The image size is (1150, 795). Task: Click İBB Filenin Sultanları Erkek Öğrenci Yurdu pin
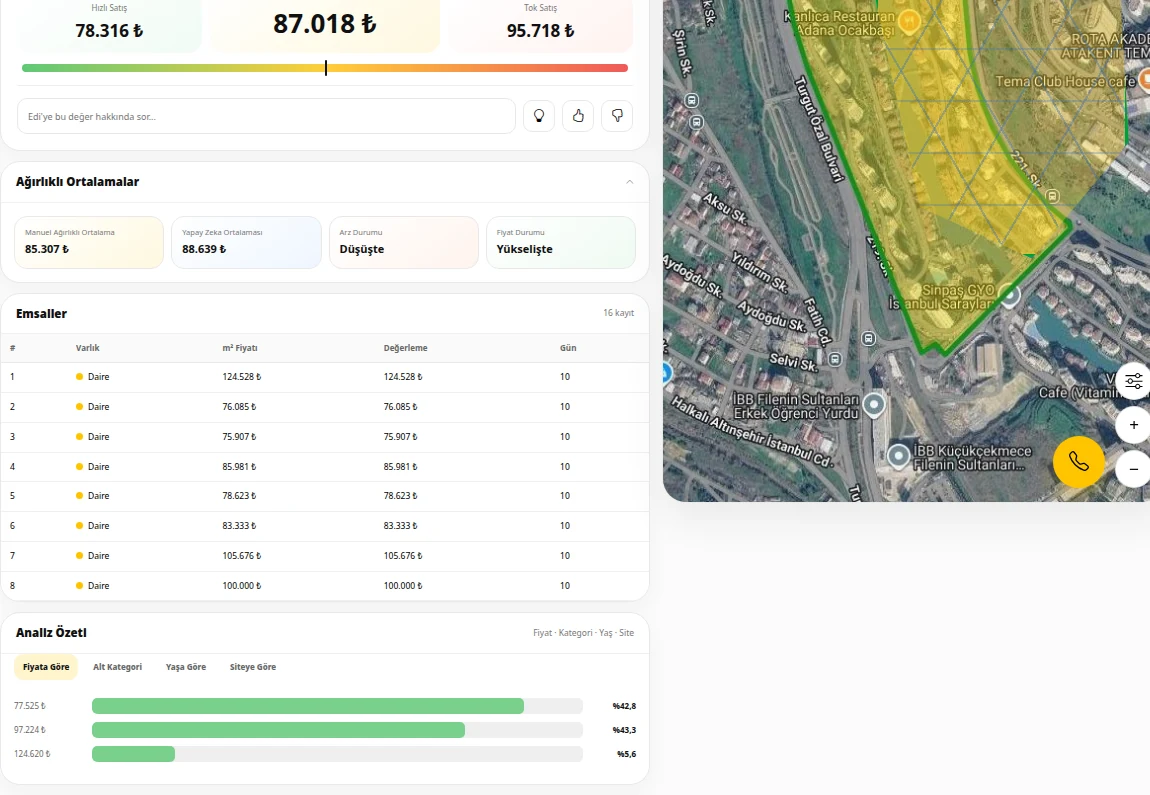pos(874,404)
